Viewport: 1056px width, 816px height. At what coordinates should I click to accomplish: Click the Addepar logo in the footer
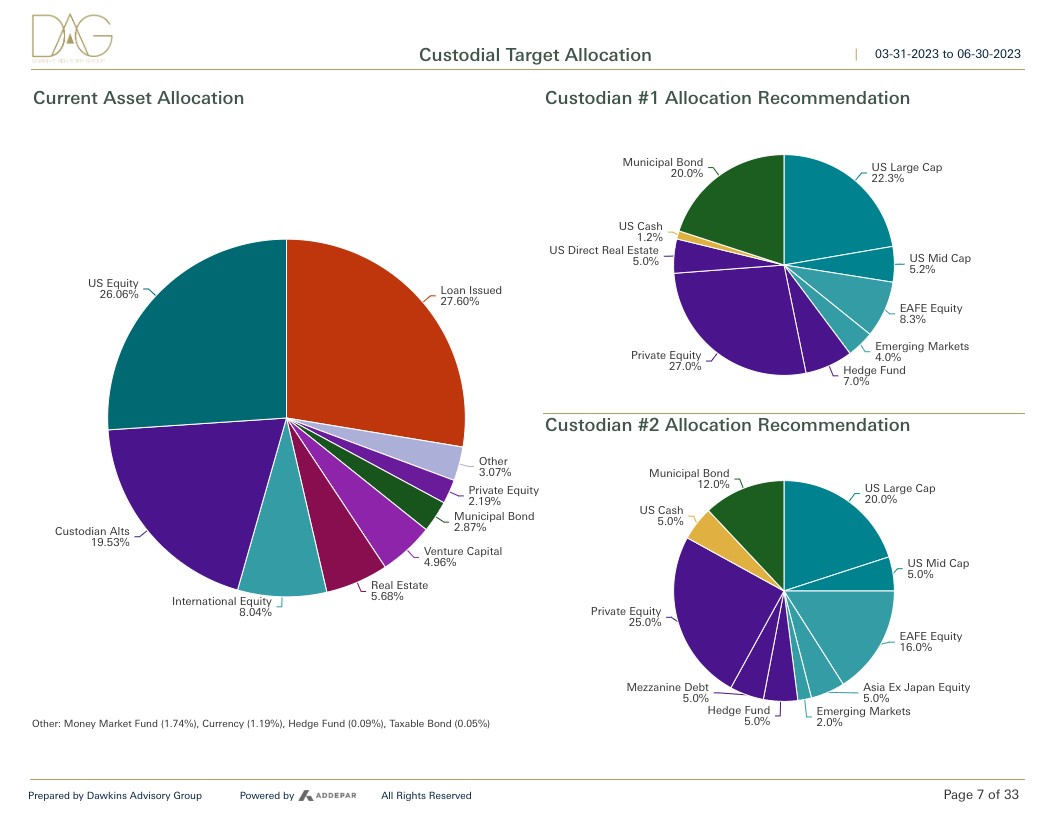(x=327, y=795)
